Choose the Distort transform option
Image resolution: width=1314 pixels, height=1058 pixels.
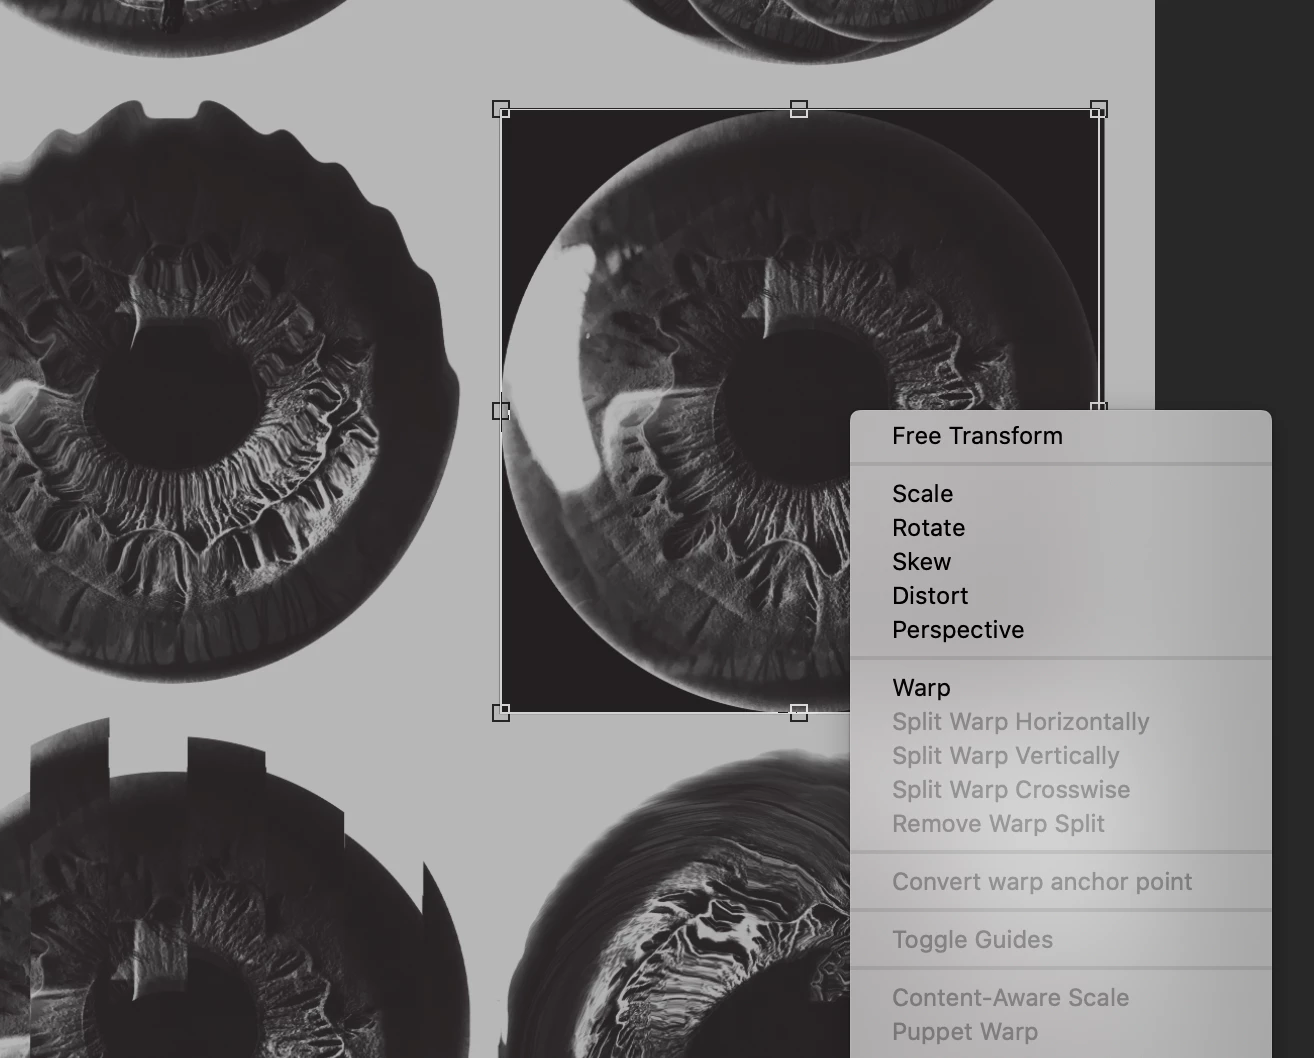[x=1060, y=596]
